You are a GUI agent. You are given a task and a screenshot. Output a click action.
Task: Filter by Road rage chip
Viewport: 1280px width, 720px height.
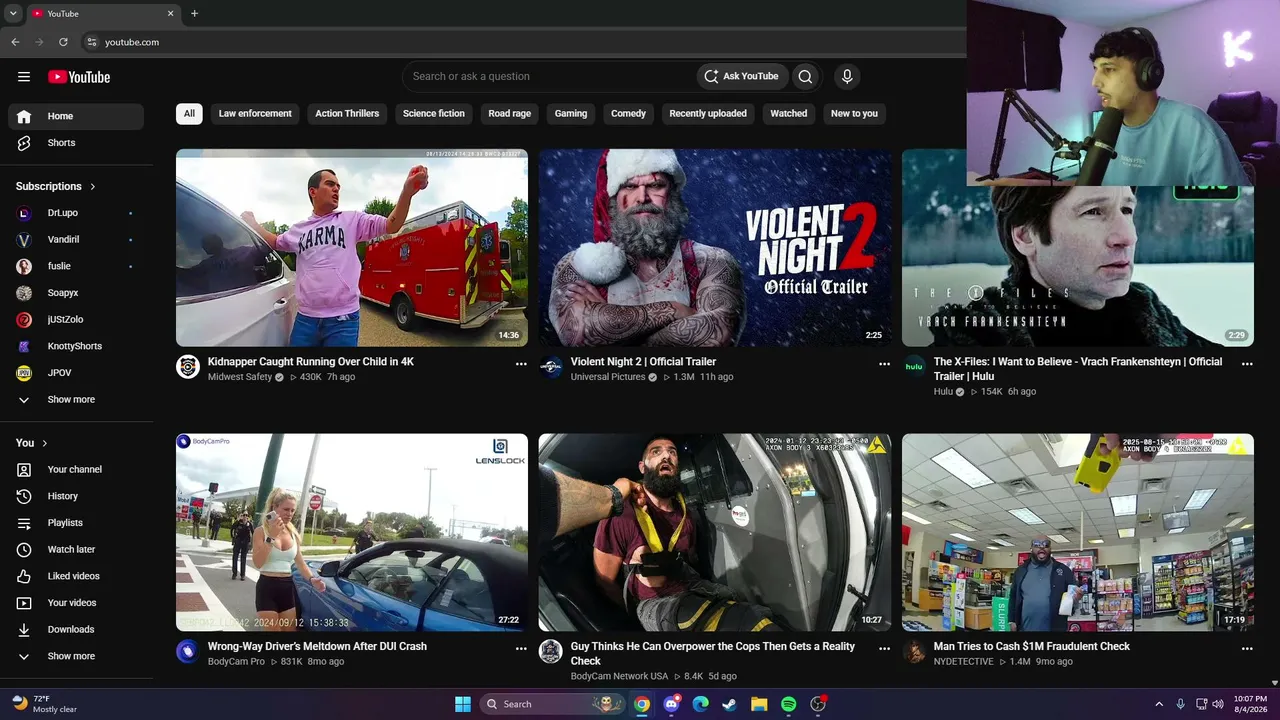pos(510,113)
